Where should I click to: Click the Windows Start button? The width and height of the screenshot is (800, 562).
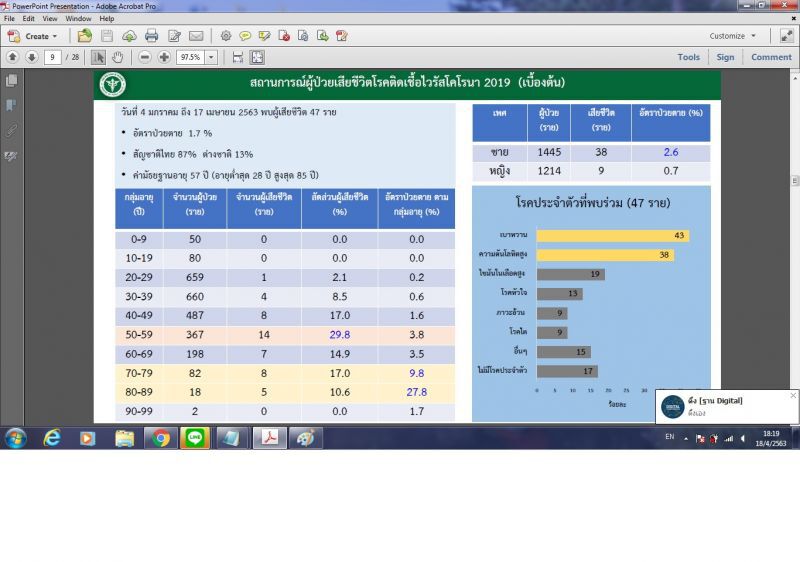coord(15,438)
